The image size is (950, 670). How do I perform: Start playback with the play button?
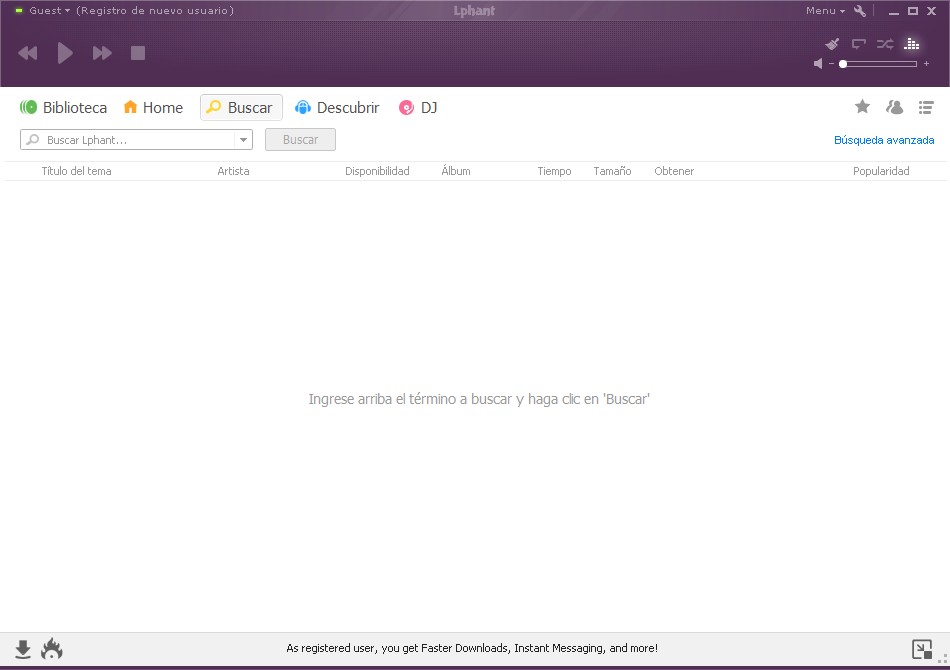(65, 53)
